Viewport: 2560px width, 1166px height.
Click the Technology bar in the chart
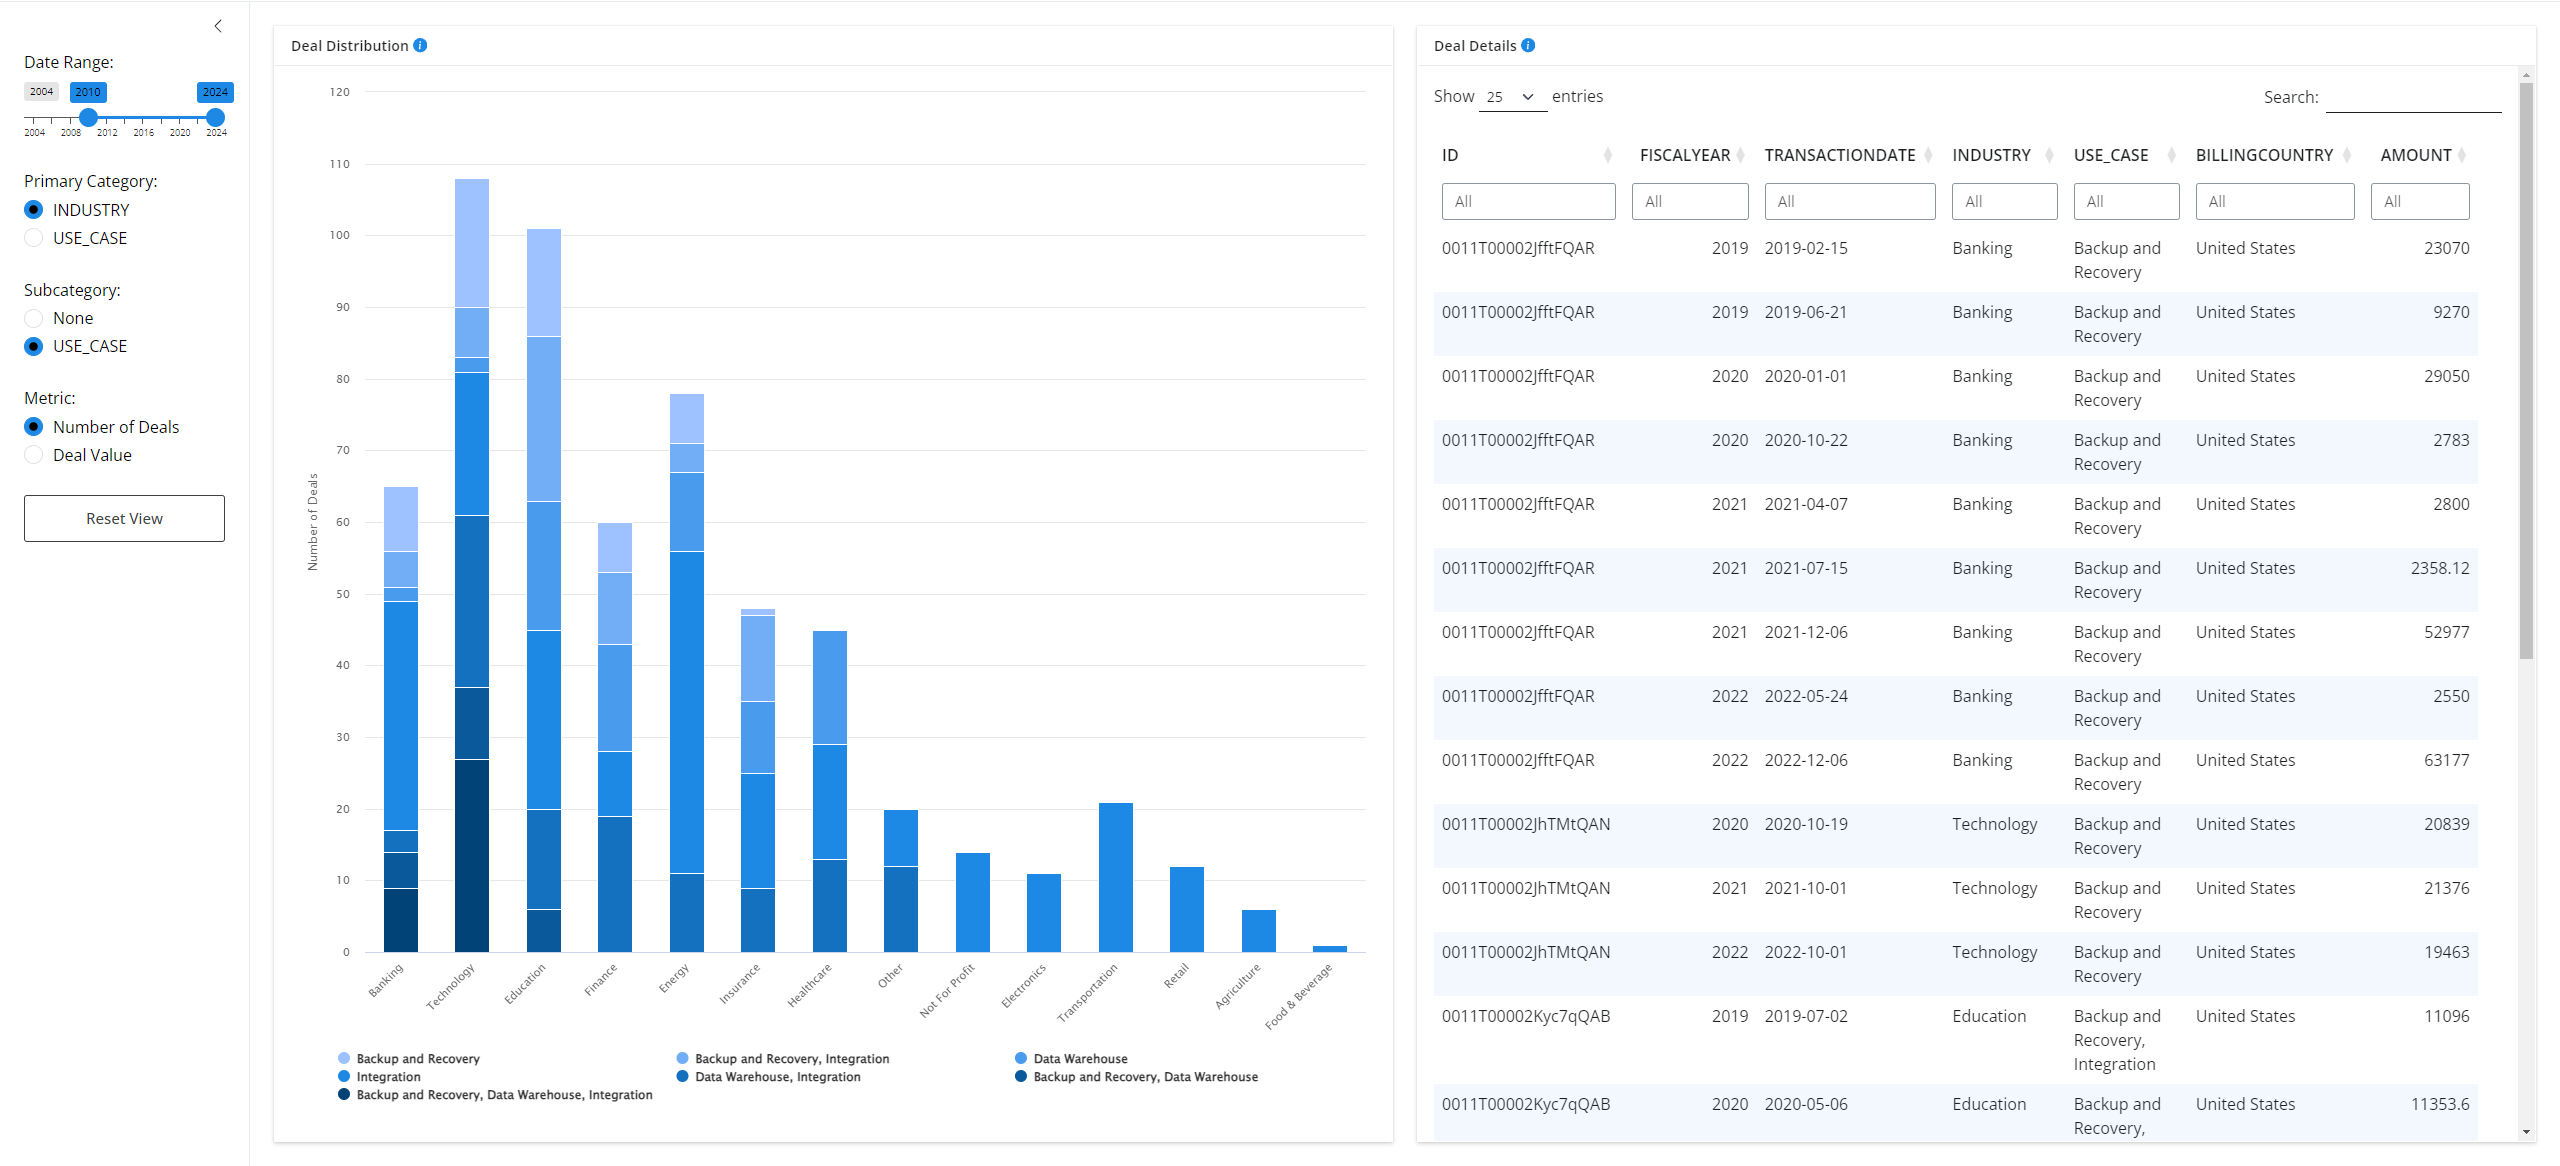(x=472, y=565)
